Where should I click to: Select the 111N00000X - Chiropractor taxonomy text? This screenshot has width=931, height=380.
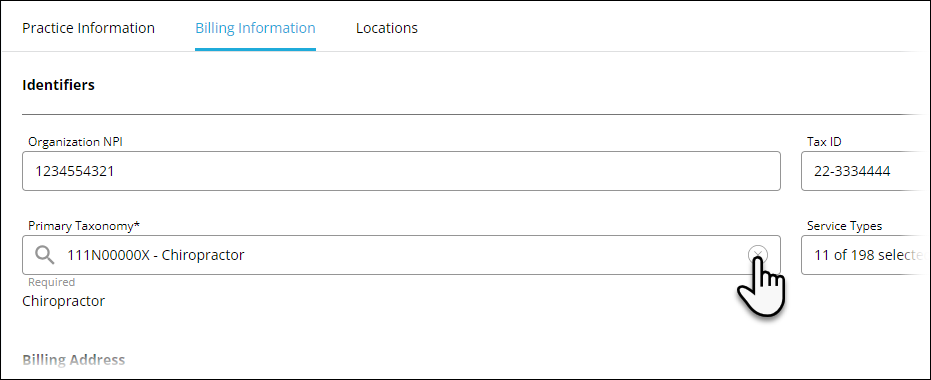tap(156, 255)
